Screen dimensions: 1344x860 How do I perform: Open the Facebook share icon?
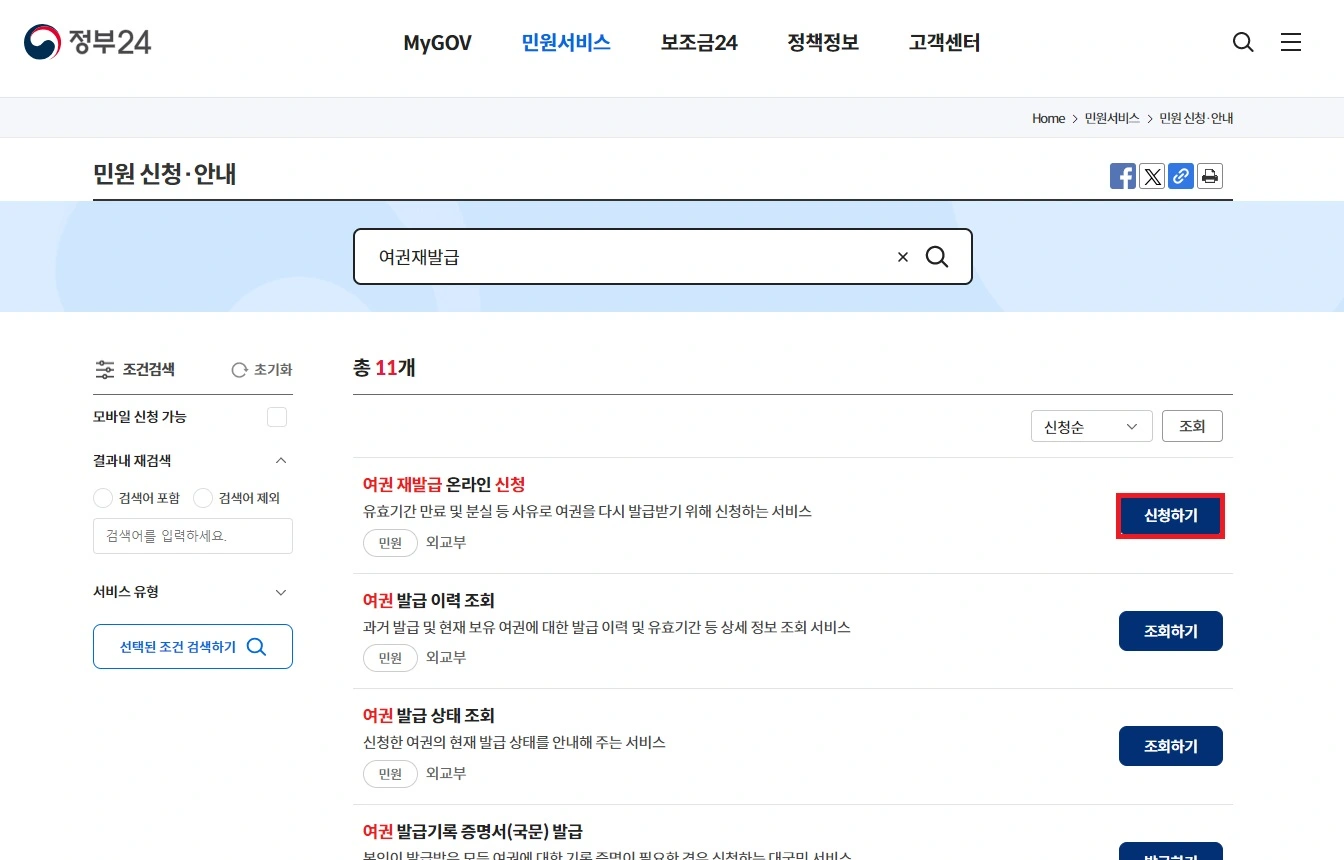coord(1122,176)
